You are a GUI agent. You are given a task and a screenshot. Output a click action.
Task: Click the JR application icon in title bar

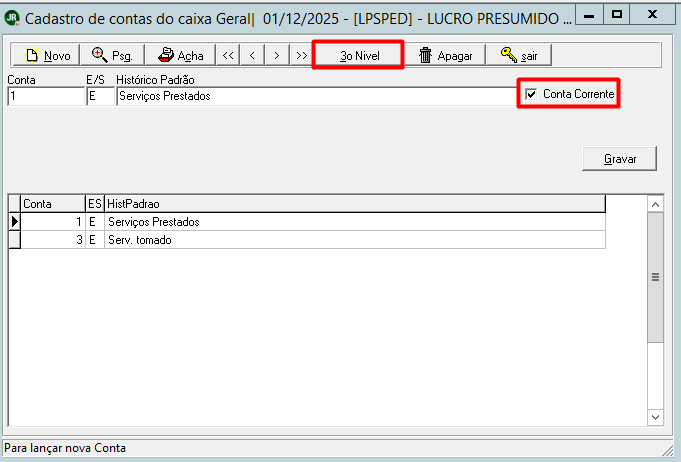click(x=12, y=18)
